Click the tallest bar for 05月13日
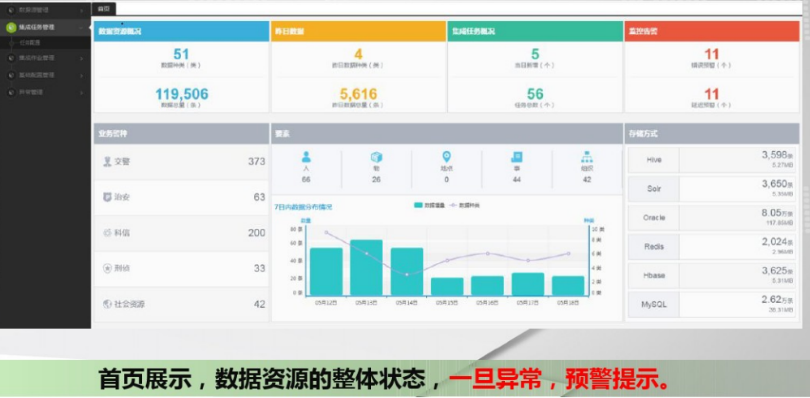The width and height of the screenshot is (810, 398). [366, 268]
